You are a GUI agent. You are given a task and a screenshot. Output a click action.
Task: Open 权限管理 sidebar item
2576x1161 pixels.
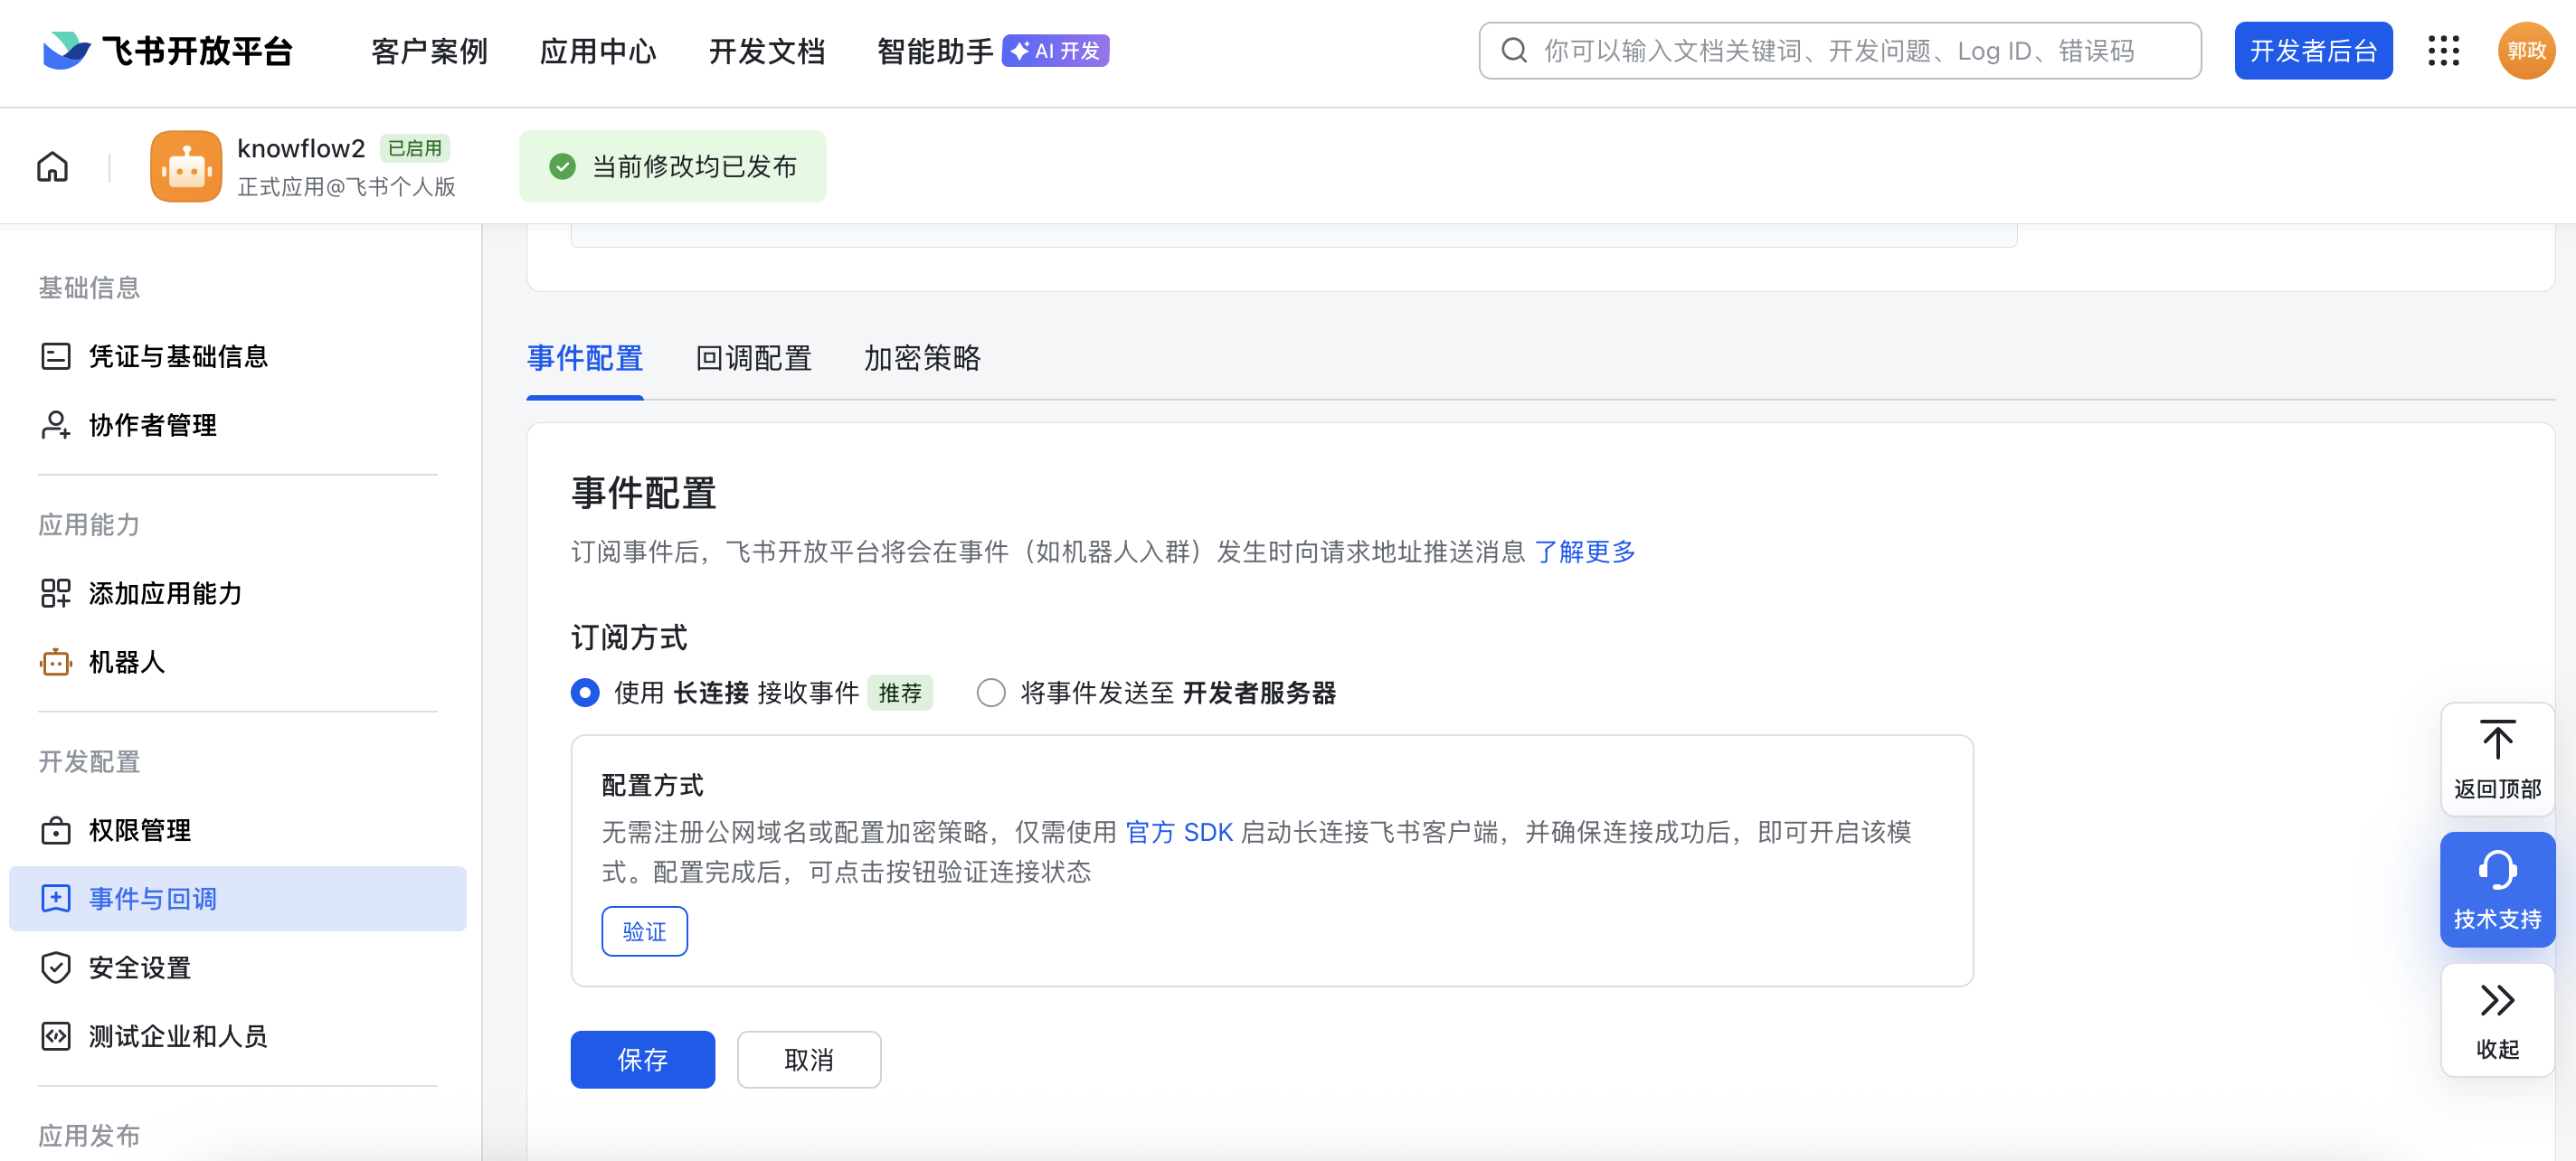pos(238,830)
